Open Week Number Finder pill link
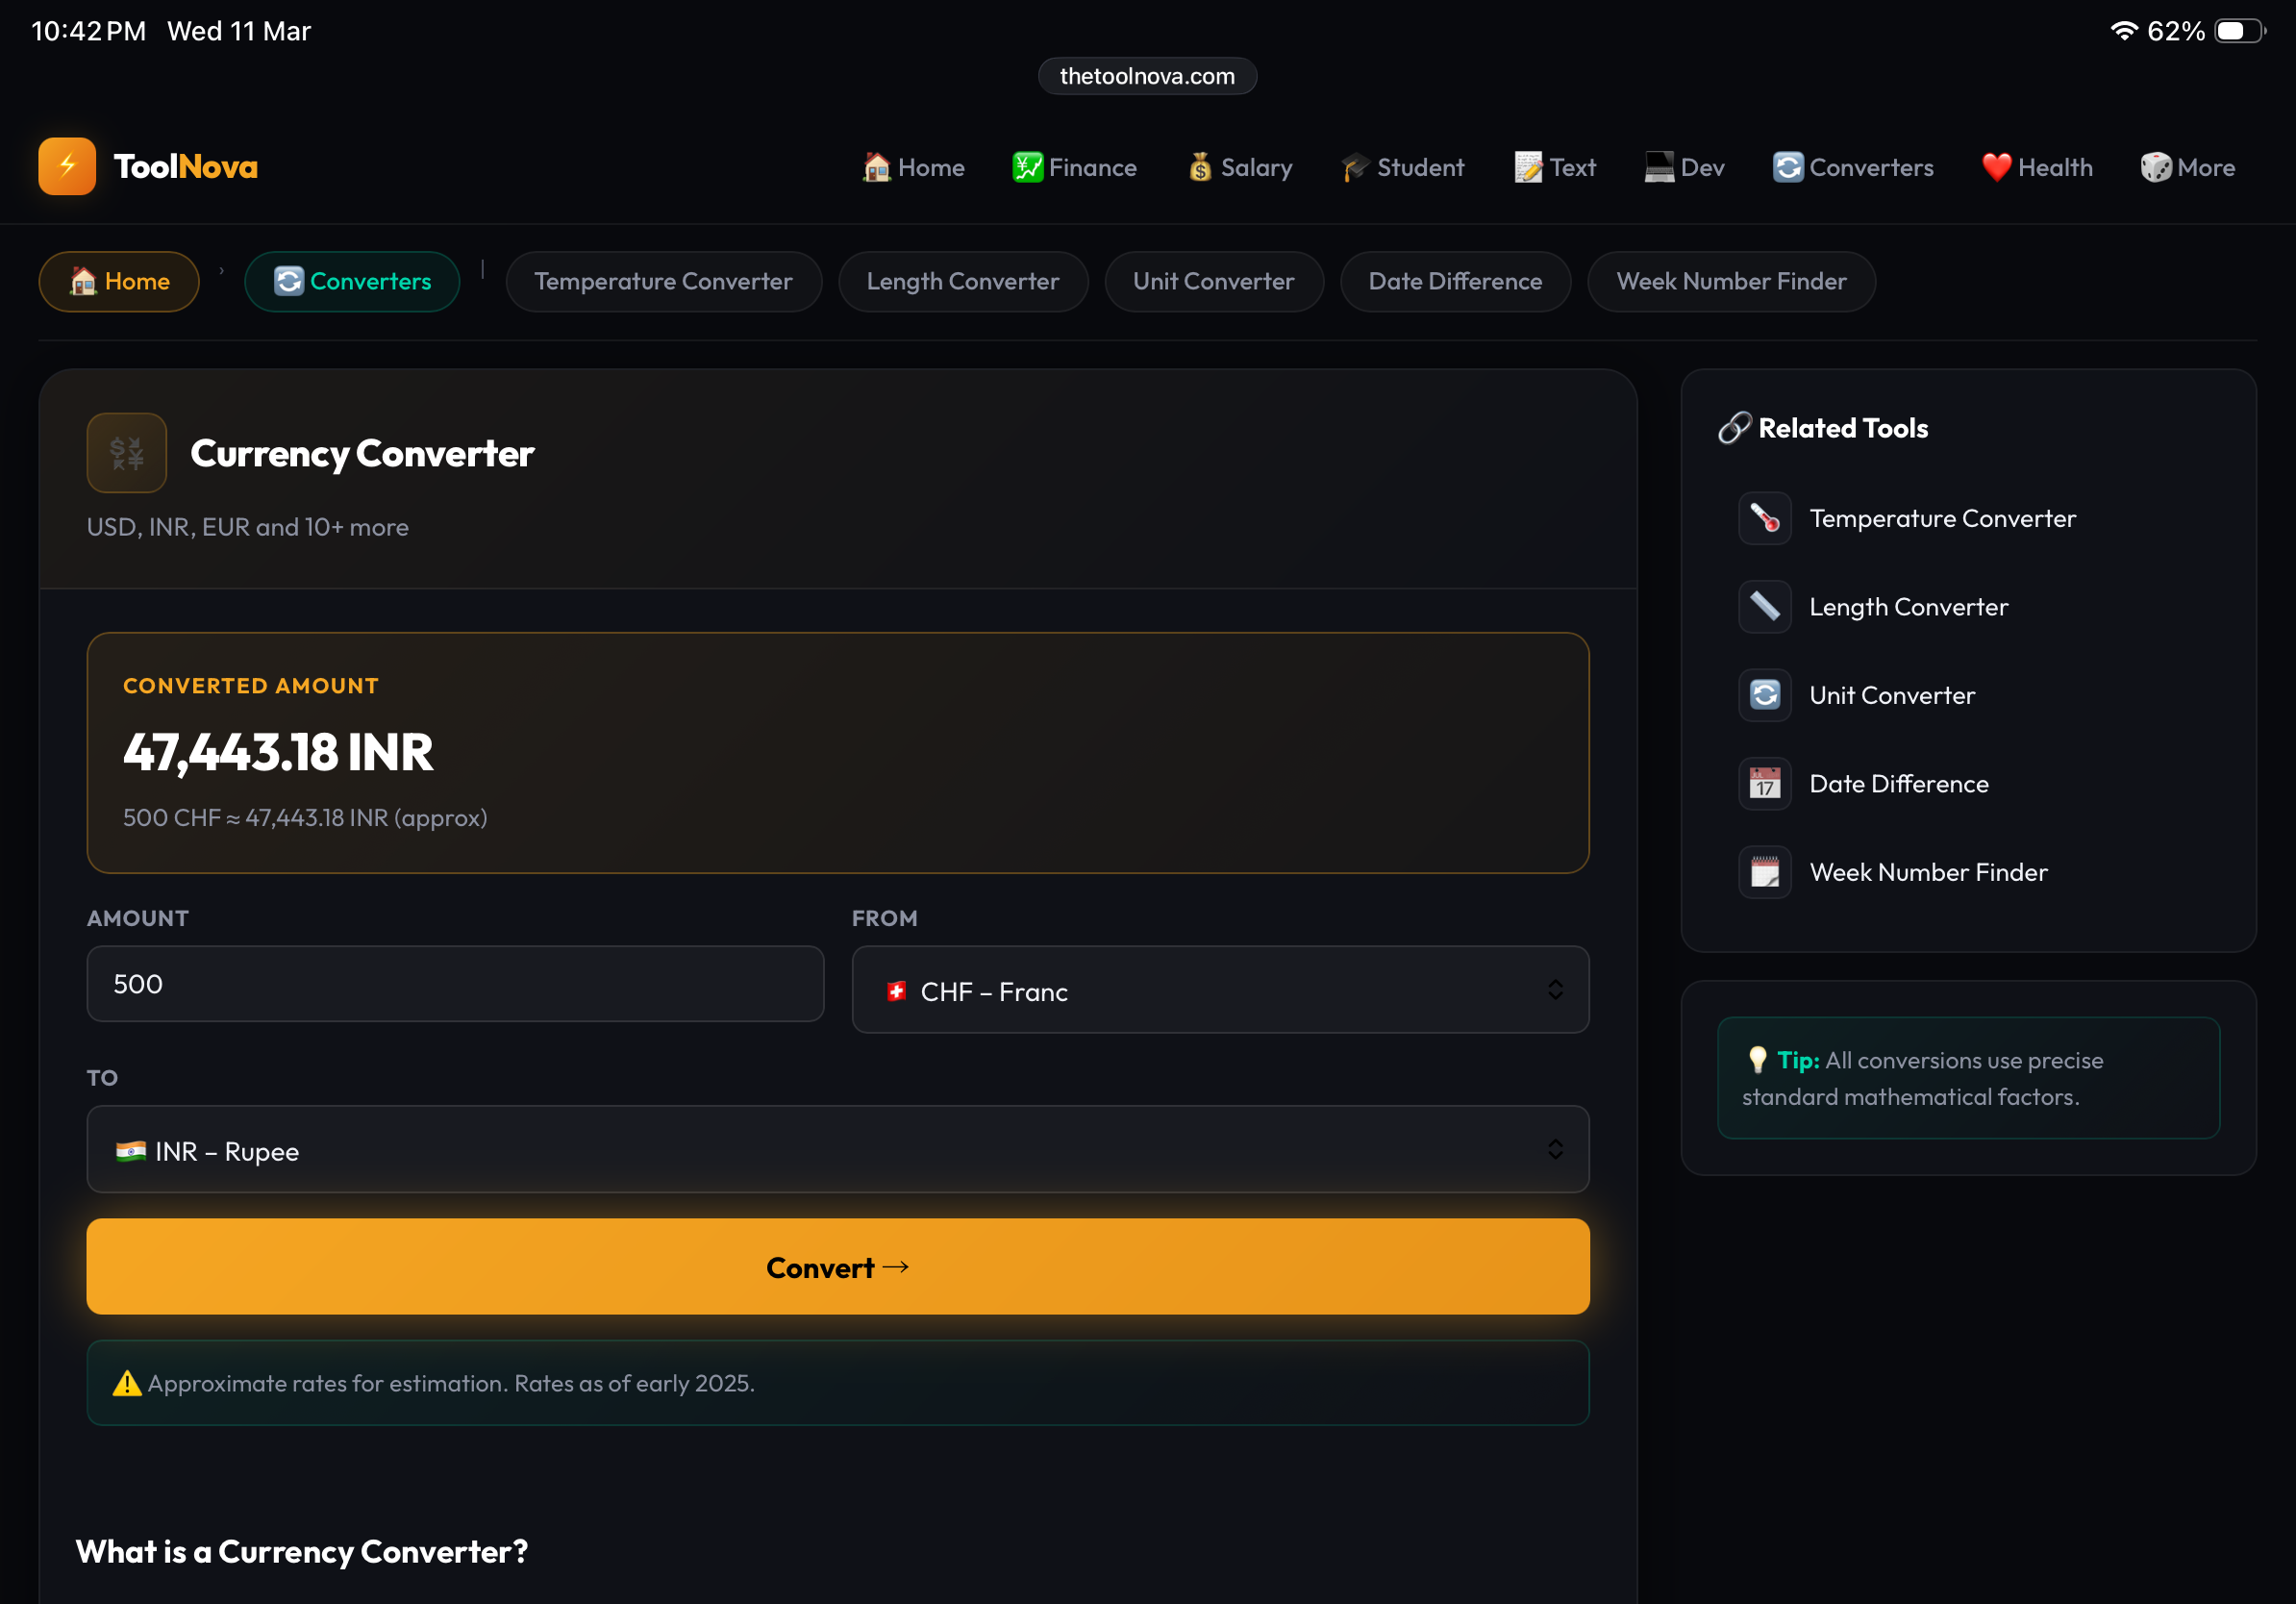2296x1604 pixels. 1730,281
